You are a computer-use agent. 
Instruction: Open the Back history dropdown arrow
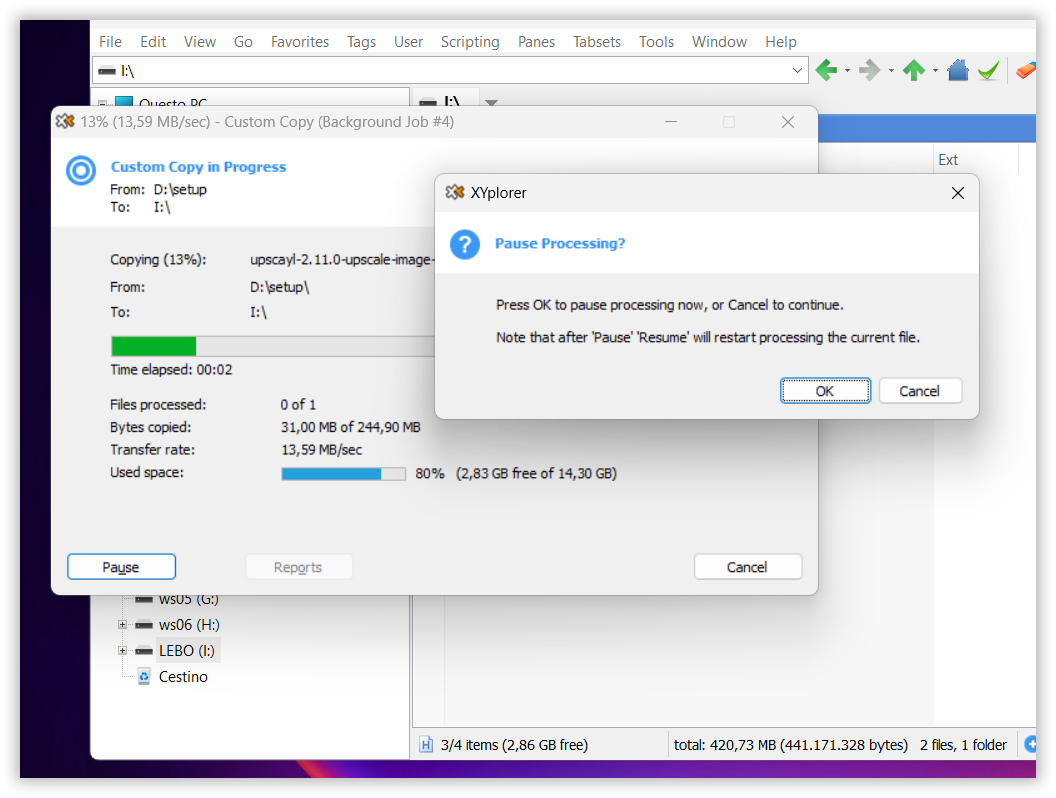(847, 70)
